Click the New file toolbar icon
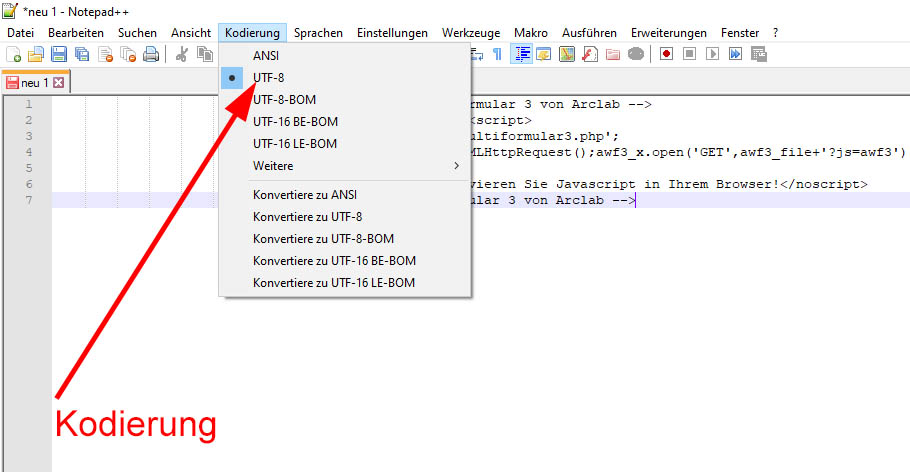Screen dimensions: 910x472 pyautogui.click(x=14, y=54)
